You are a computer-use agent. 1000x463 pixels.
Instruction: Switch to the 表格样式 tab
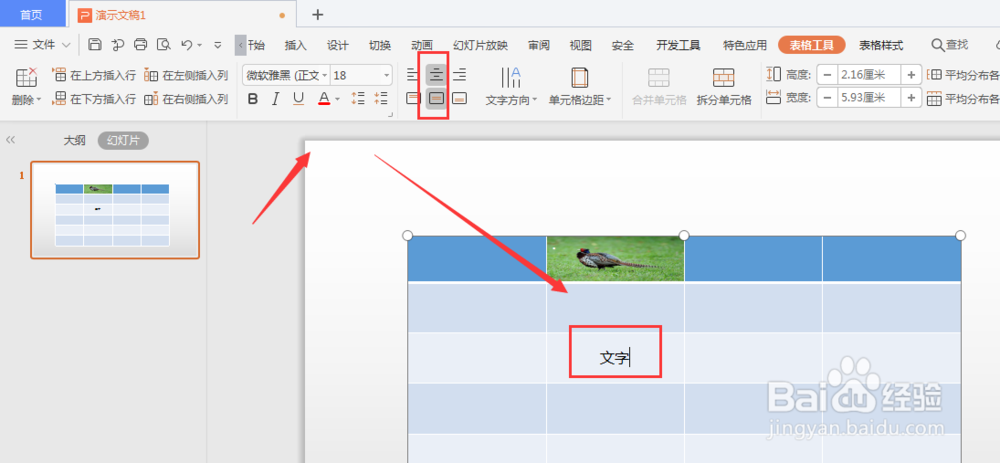click(881, 45)
